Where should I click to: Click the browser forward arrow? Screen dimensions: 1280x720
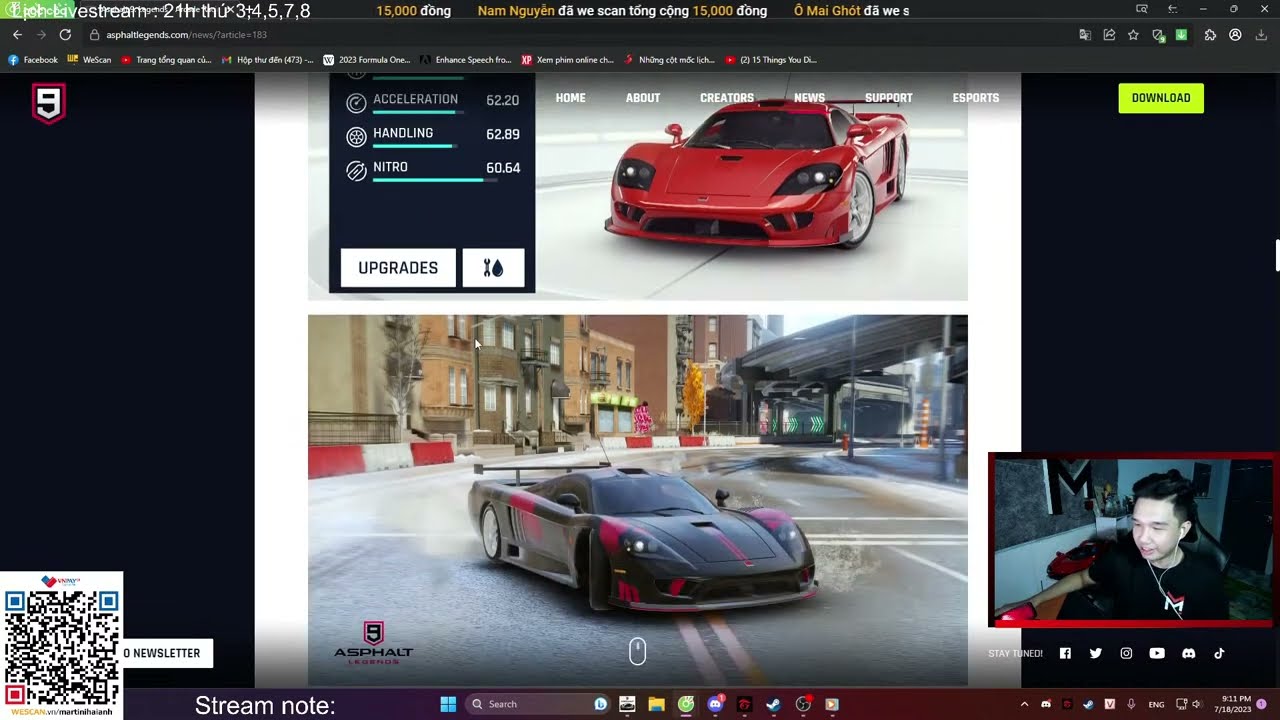(x=41, y=35)
